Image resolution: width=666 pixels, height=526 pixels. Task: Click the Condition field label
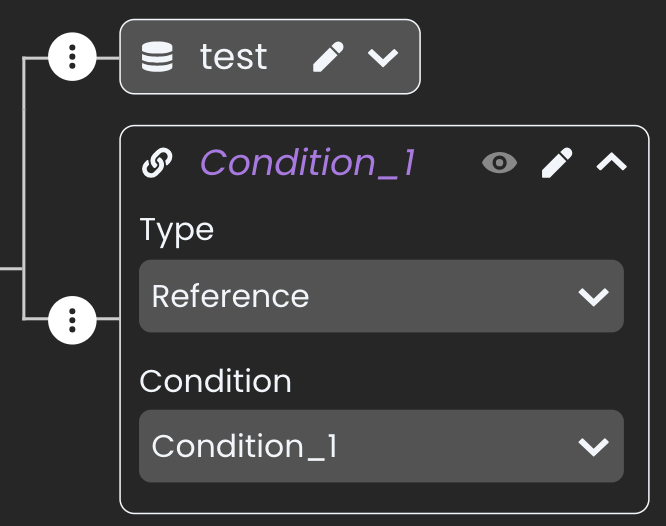pyautogui.click(x=215, y=381)
